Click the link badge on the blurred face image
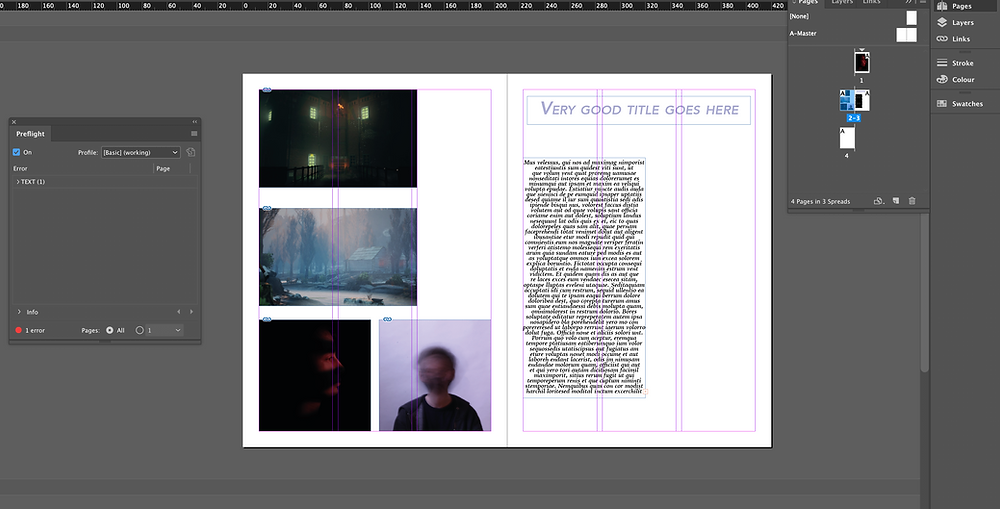 pyautogui.click(x=386, y=320)
